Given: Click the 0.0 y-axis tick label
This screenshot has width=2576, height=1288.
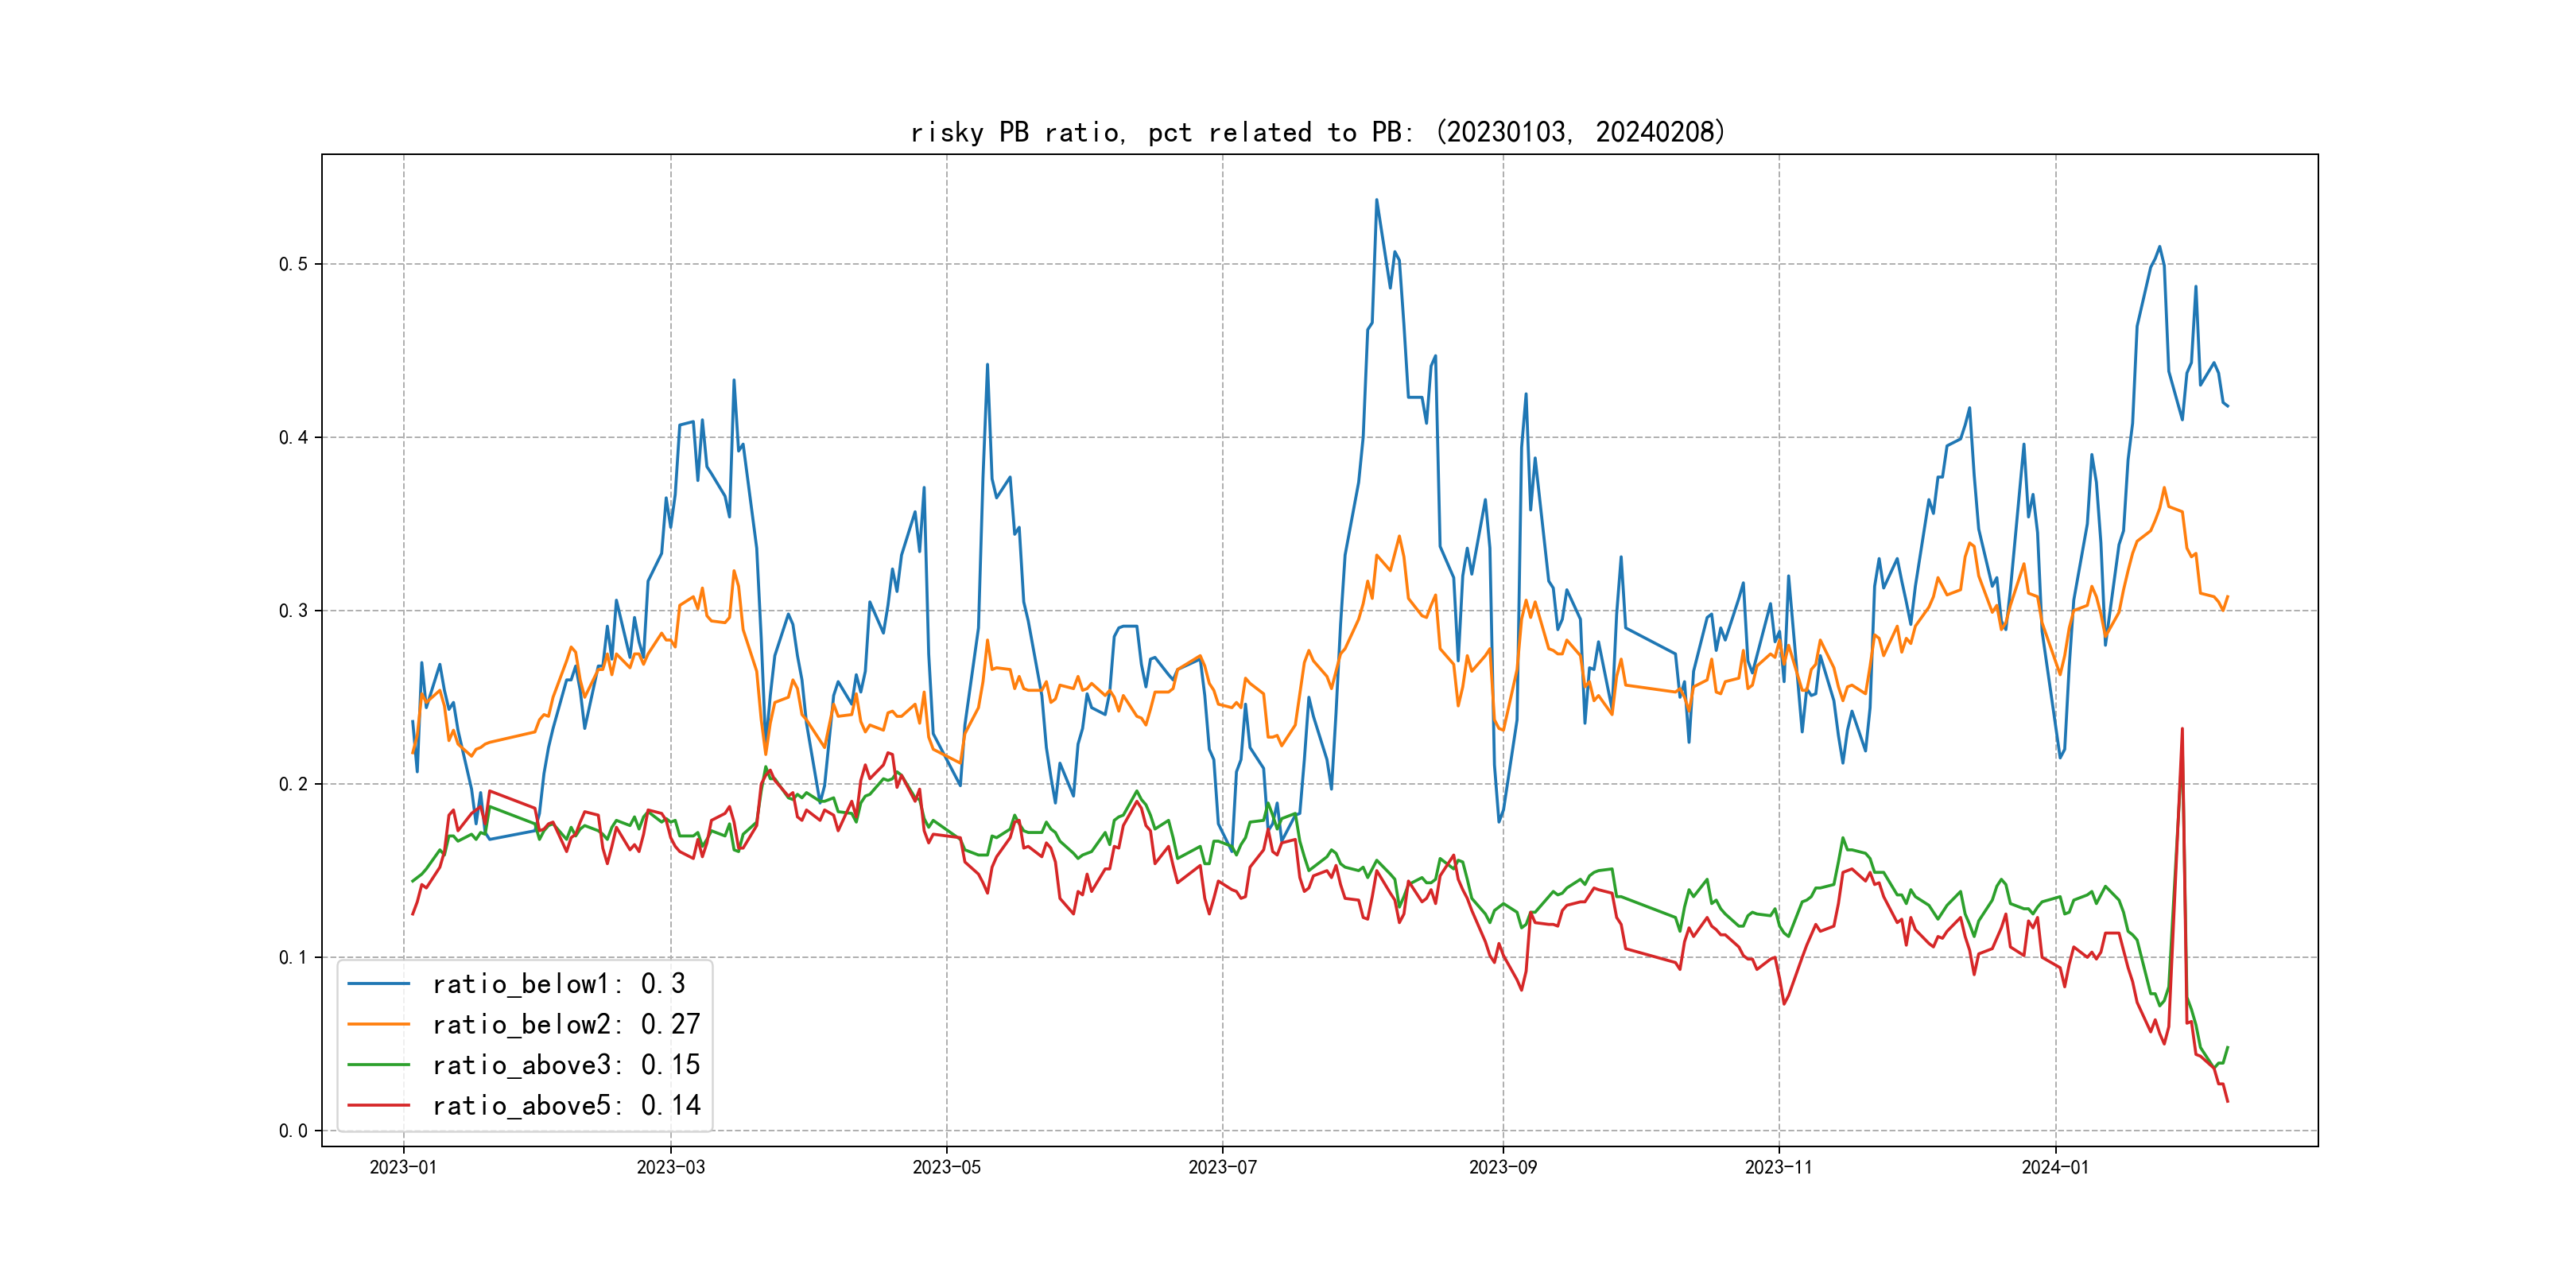Looking at the screenshot, I should (x=293, y=1131).
